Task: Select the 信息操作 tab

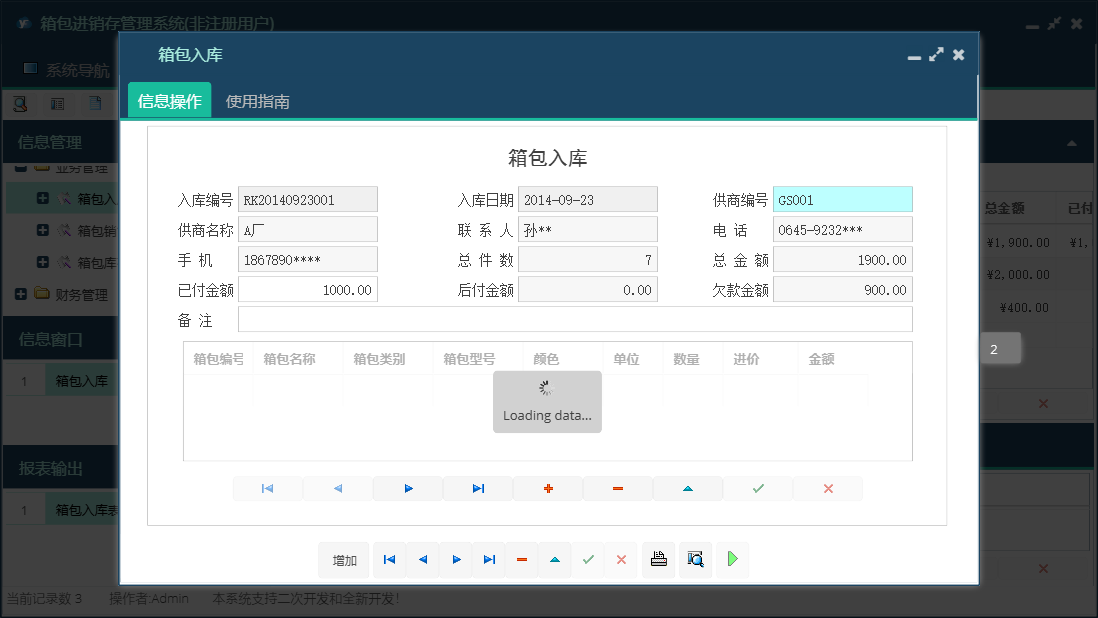Action: [x=169, y=100]
